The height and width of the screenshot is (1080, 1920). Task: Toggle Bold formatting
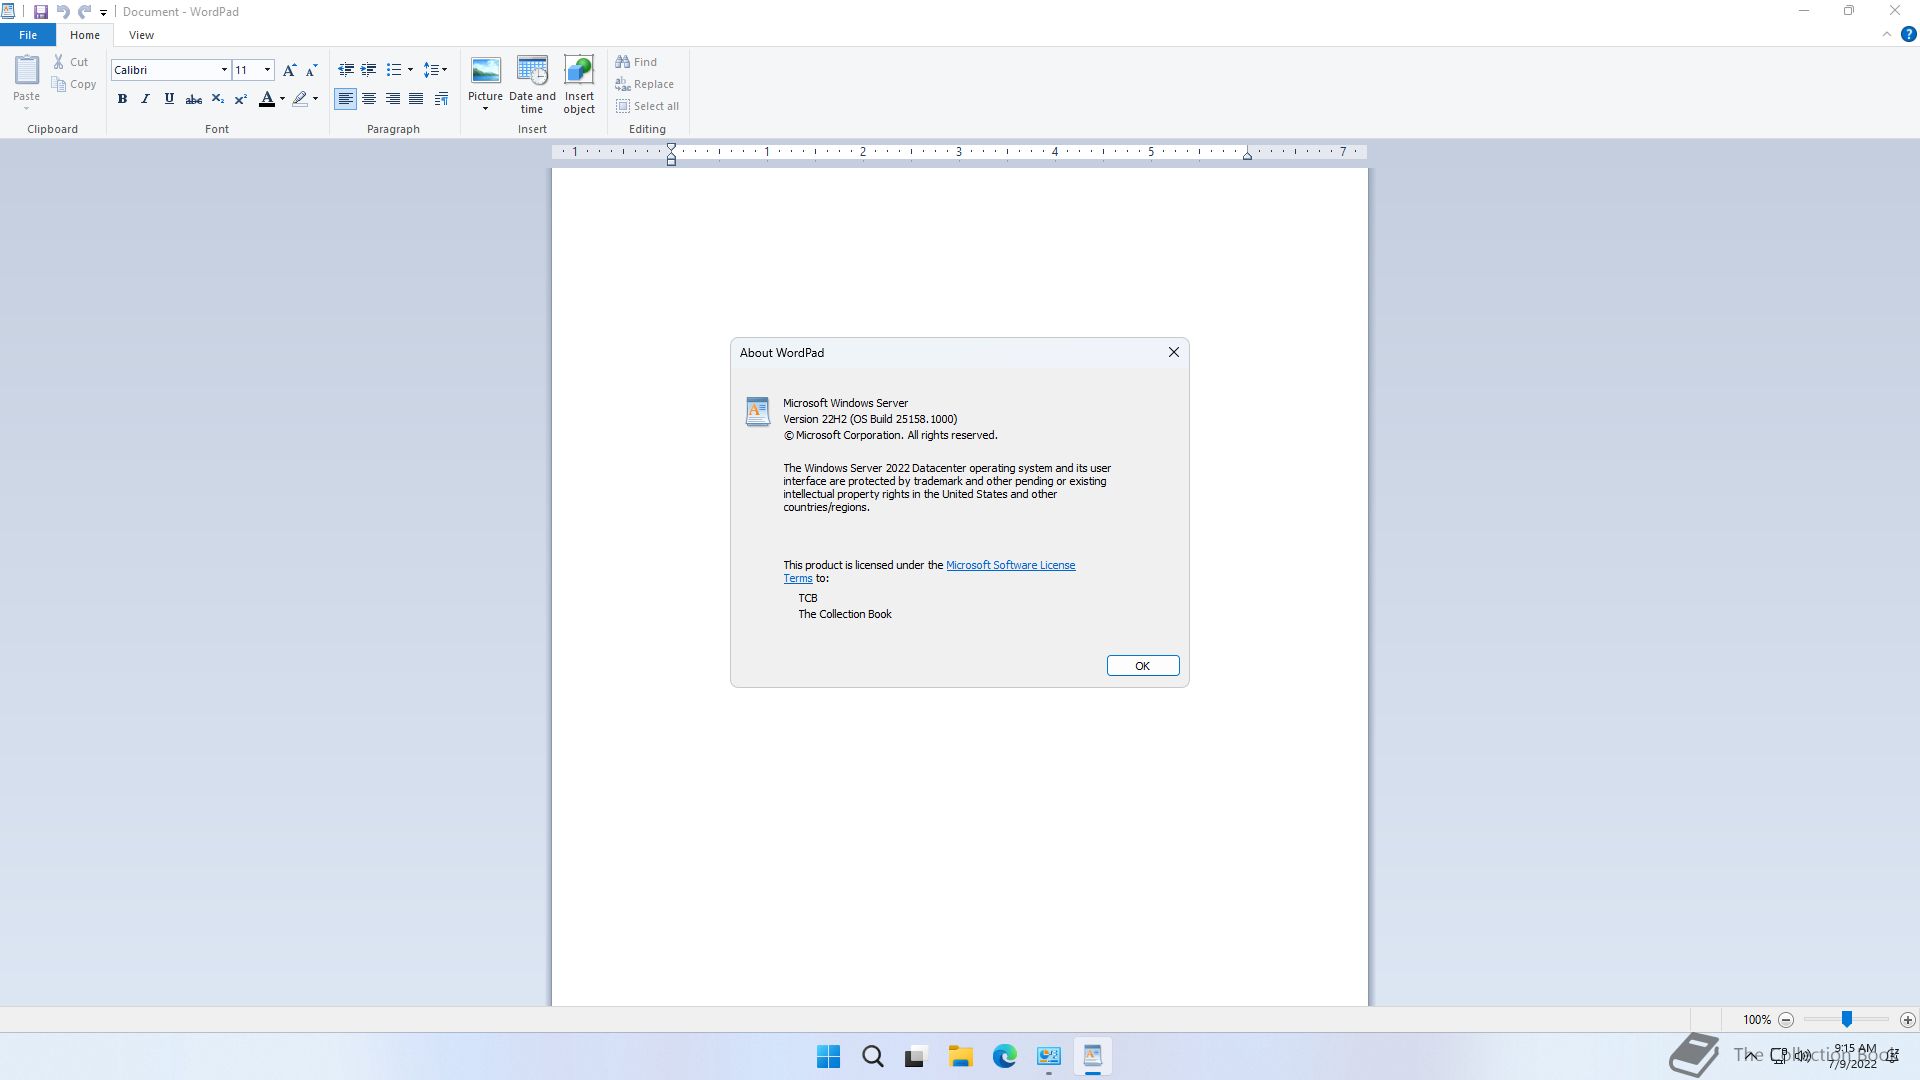[122, 99]
